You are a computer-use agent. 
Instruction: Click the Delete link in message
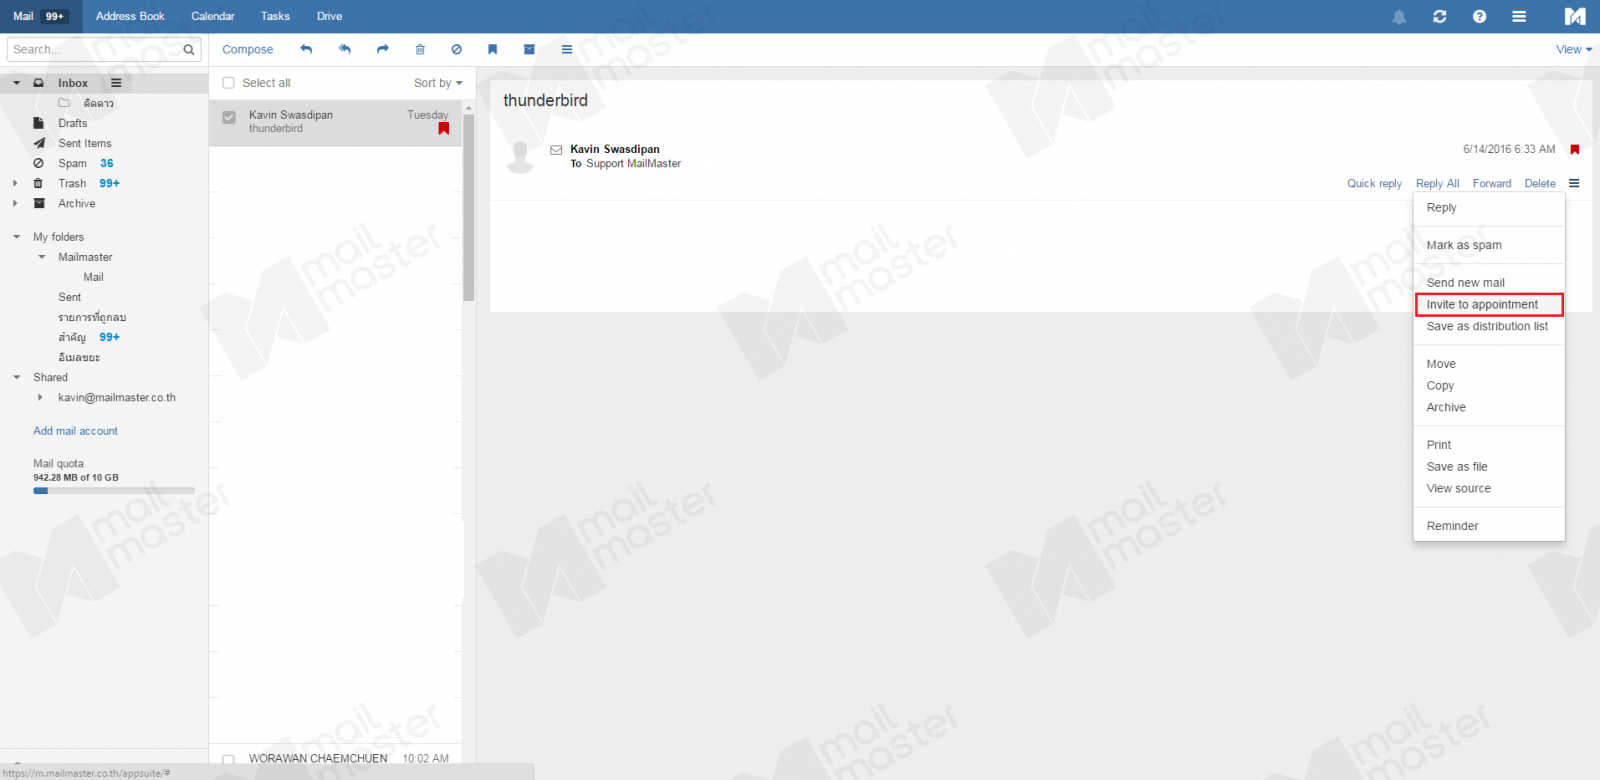(x=1540, y=183)
